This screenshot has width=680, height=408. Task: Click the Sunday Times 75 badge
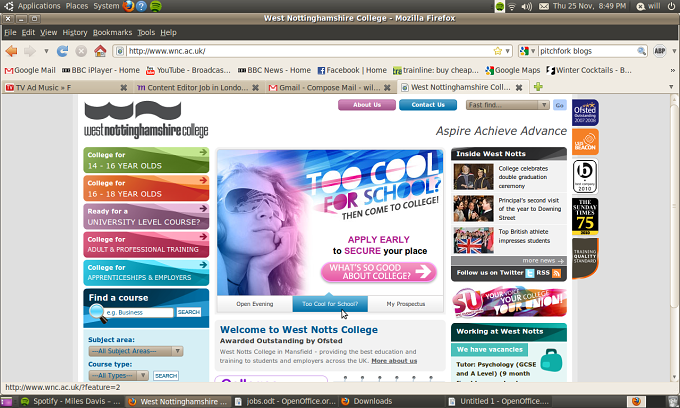click(x=585, y=216)
